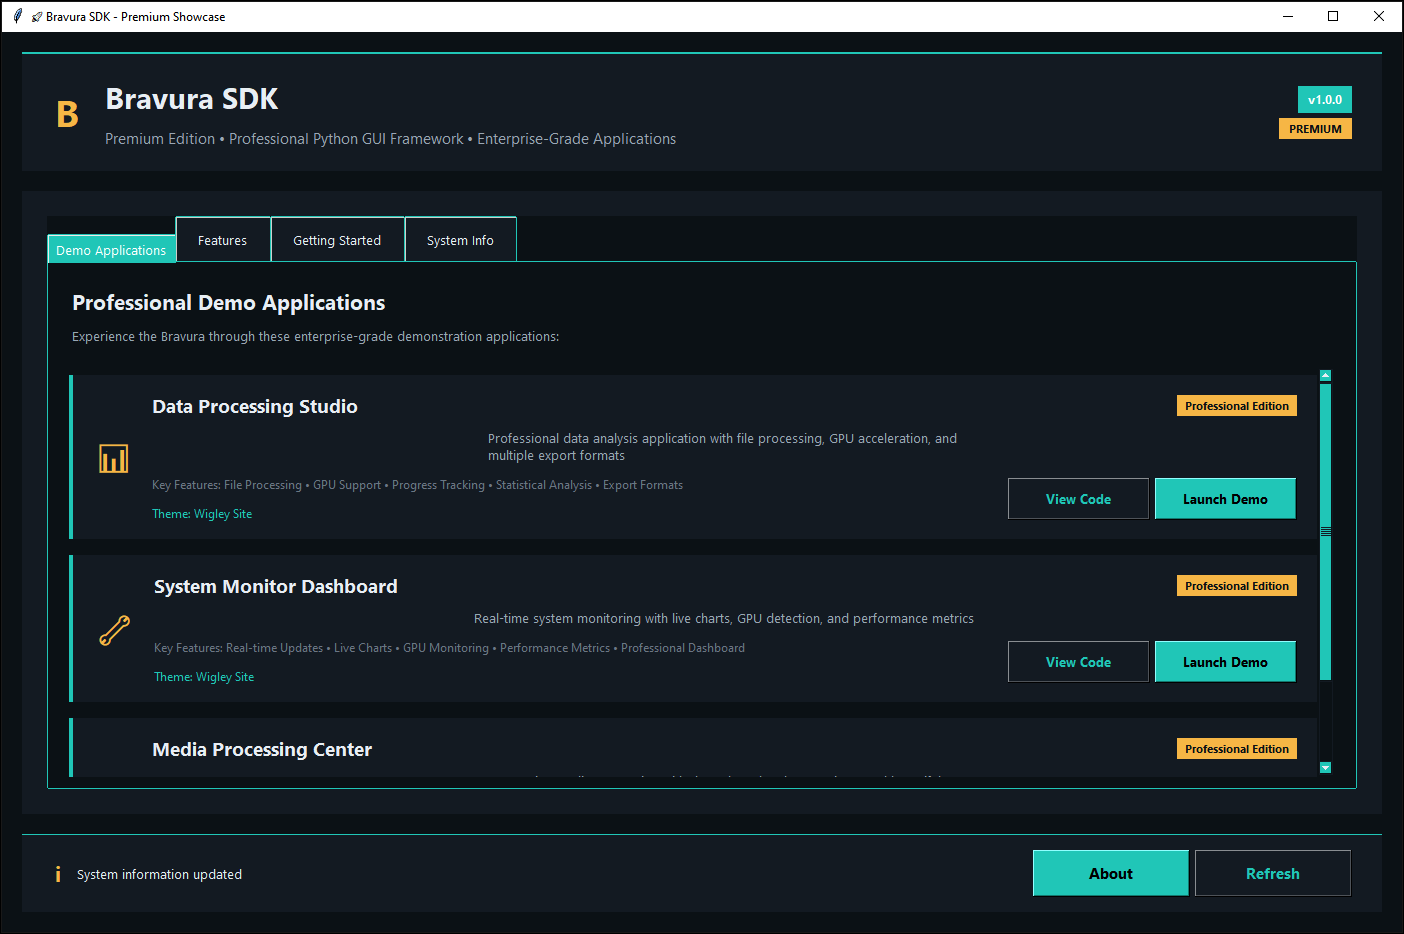Click the scrollbar down arrow
1404x934 pixels.
pos(1325,768)
